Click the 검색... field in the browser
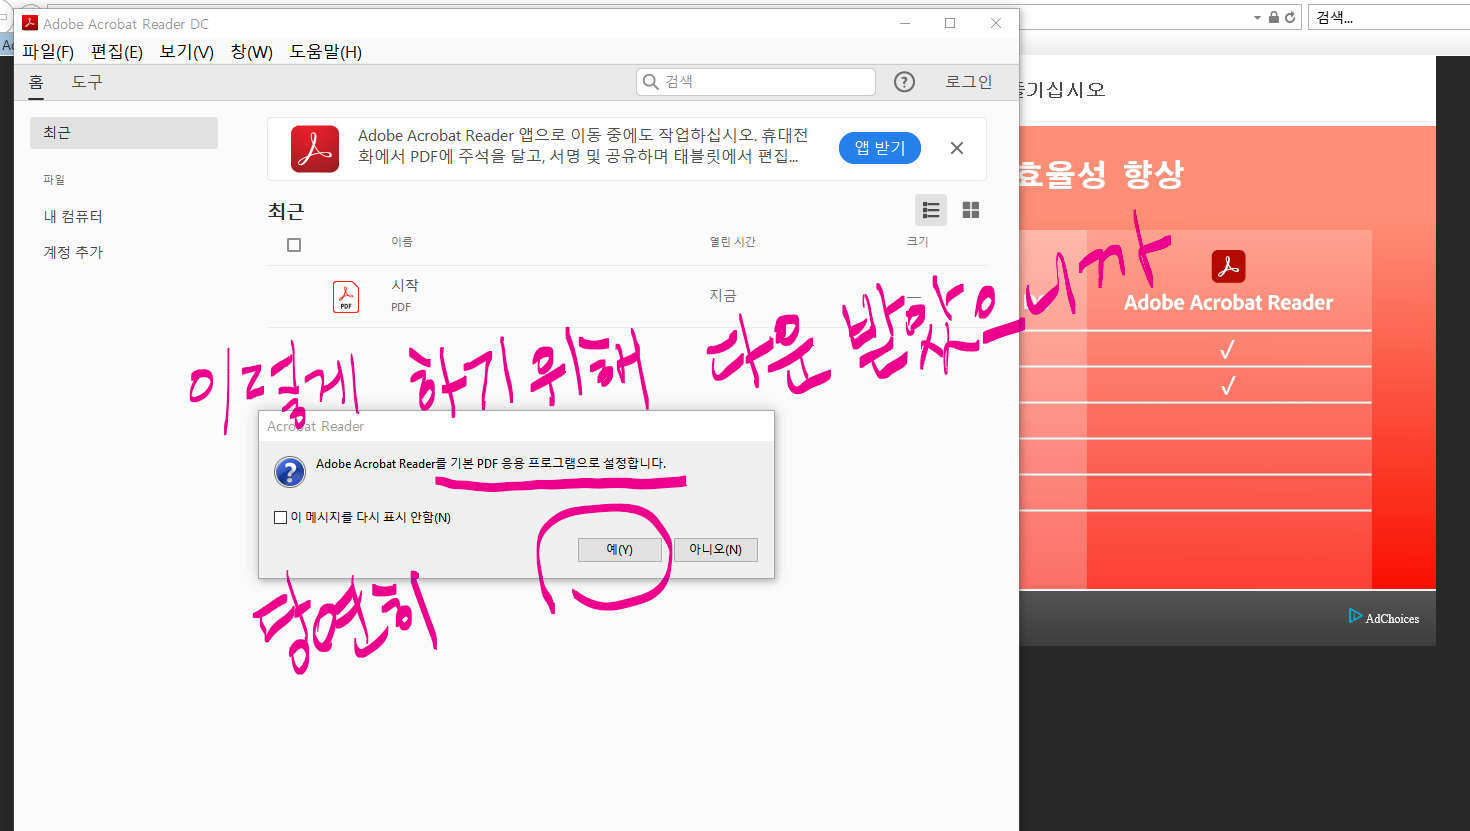This screenshot has height=831, width=1470. 1389,17
